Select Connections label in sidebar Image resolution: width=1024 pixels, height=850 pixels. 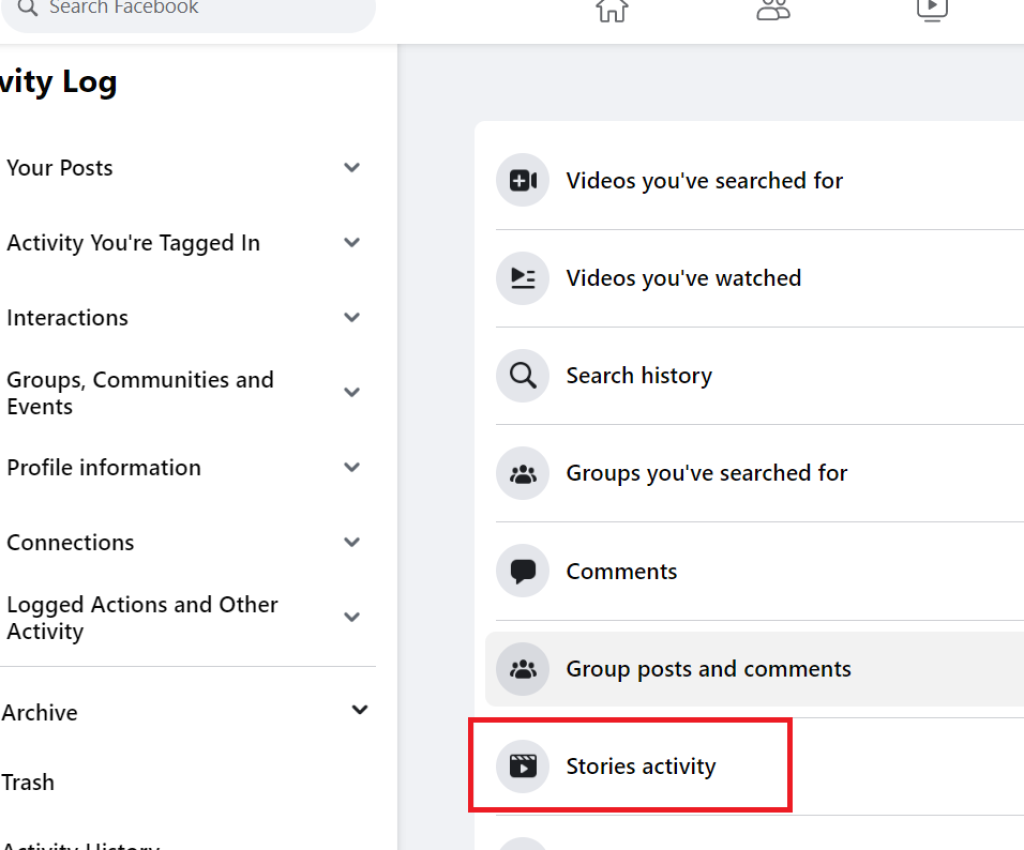pos(71,543)
